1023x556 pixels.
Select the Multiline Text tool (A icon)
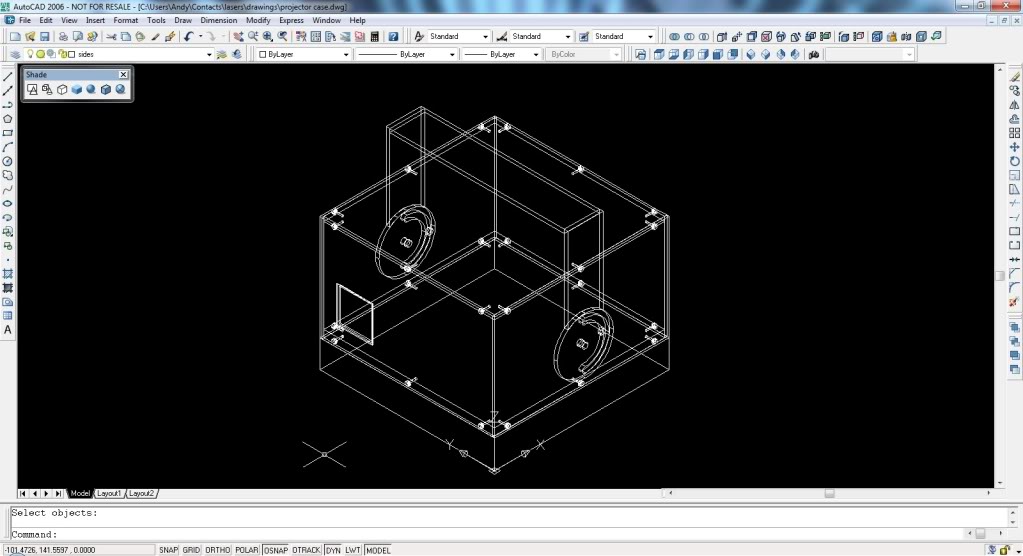coord(8,329)
